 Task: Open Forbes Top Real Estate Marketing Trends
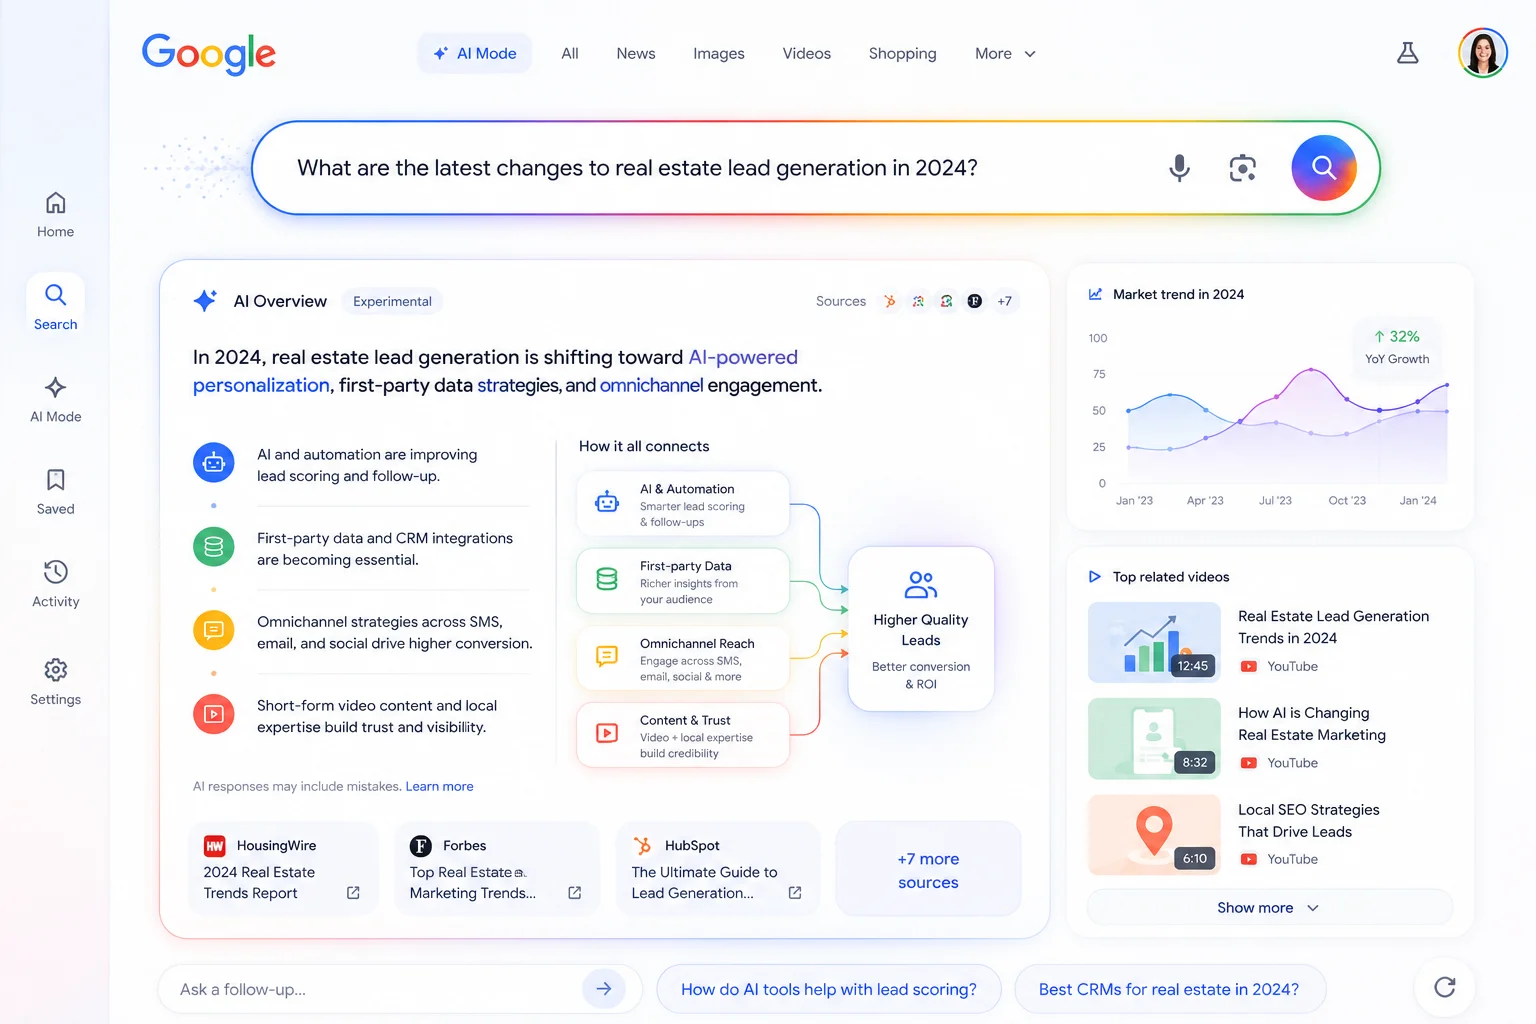click(497, 868)
